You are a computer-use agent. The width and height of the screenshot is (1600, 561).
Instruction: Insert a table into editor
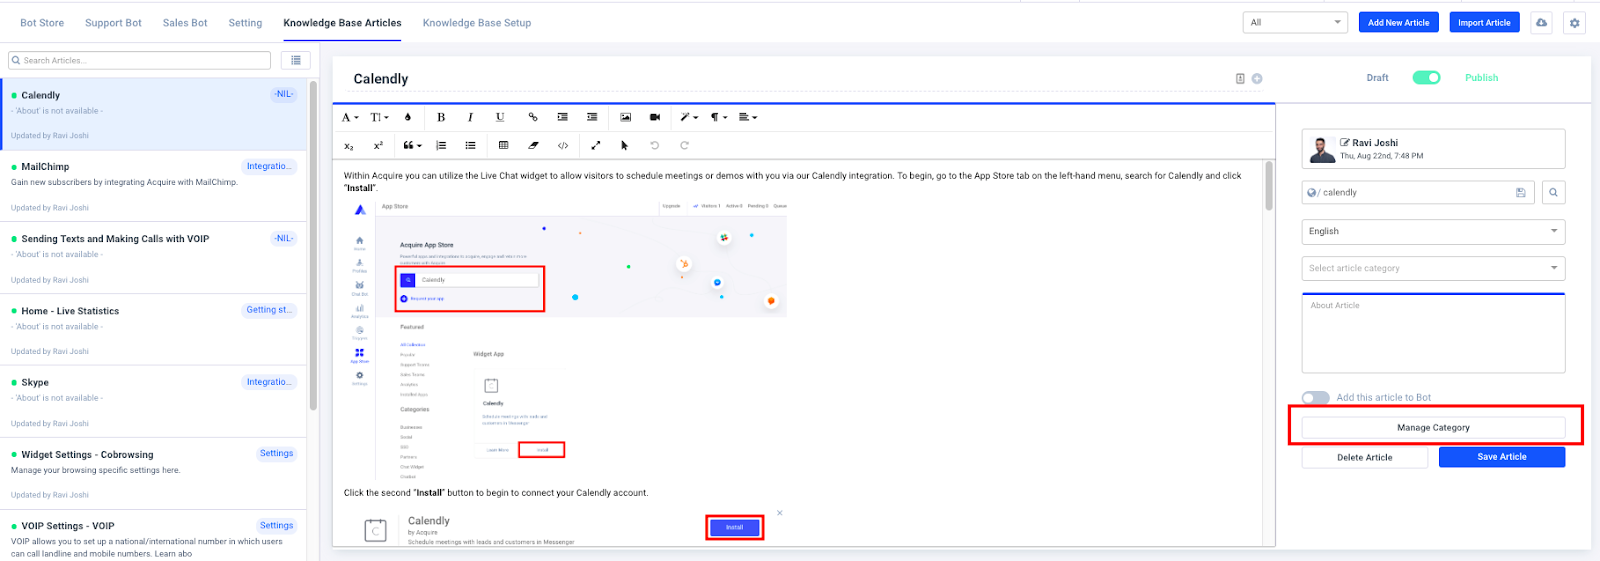pos(503,146)
